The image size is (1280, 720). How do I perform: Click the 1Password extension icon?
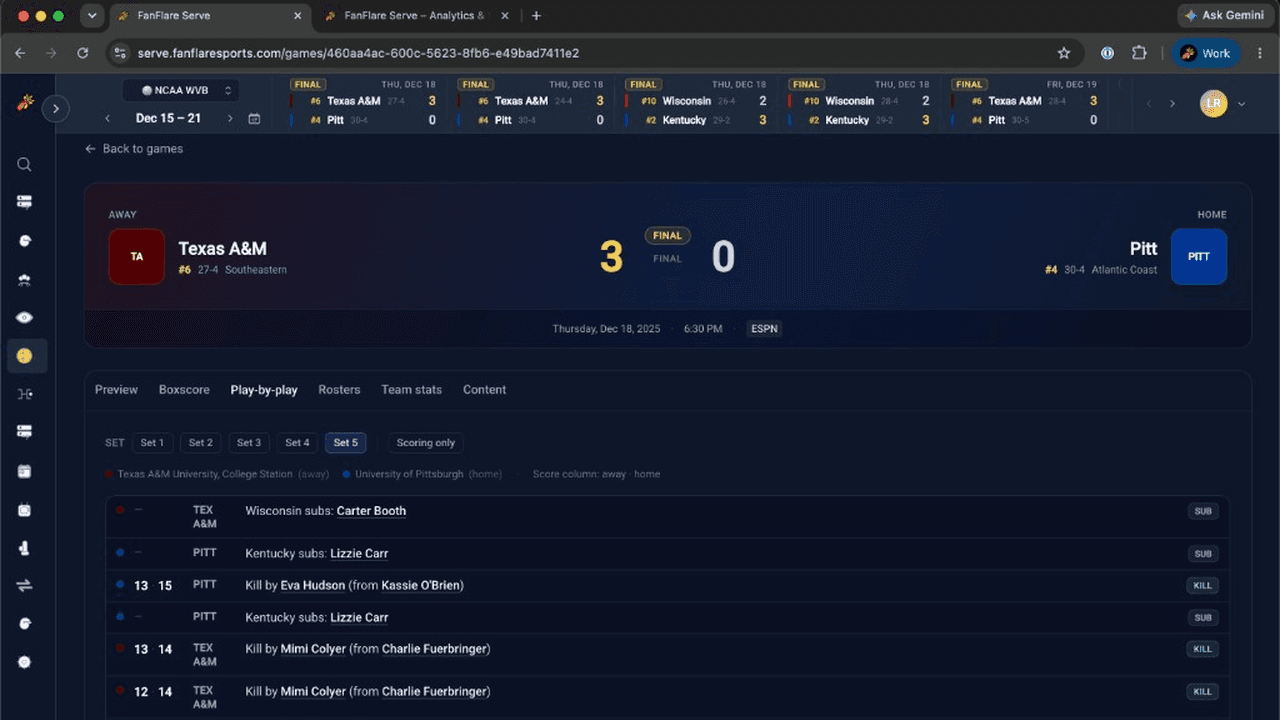pos(1107,53)
